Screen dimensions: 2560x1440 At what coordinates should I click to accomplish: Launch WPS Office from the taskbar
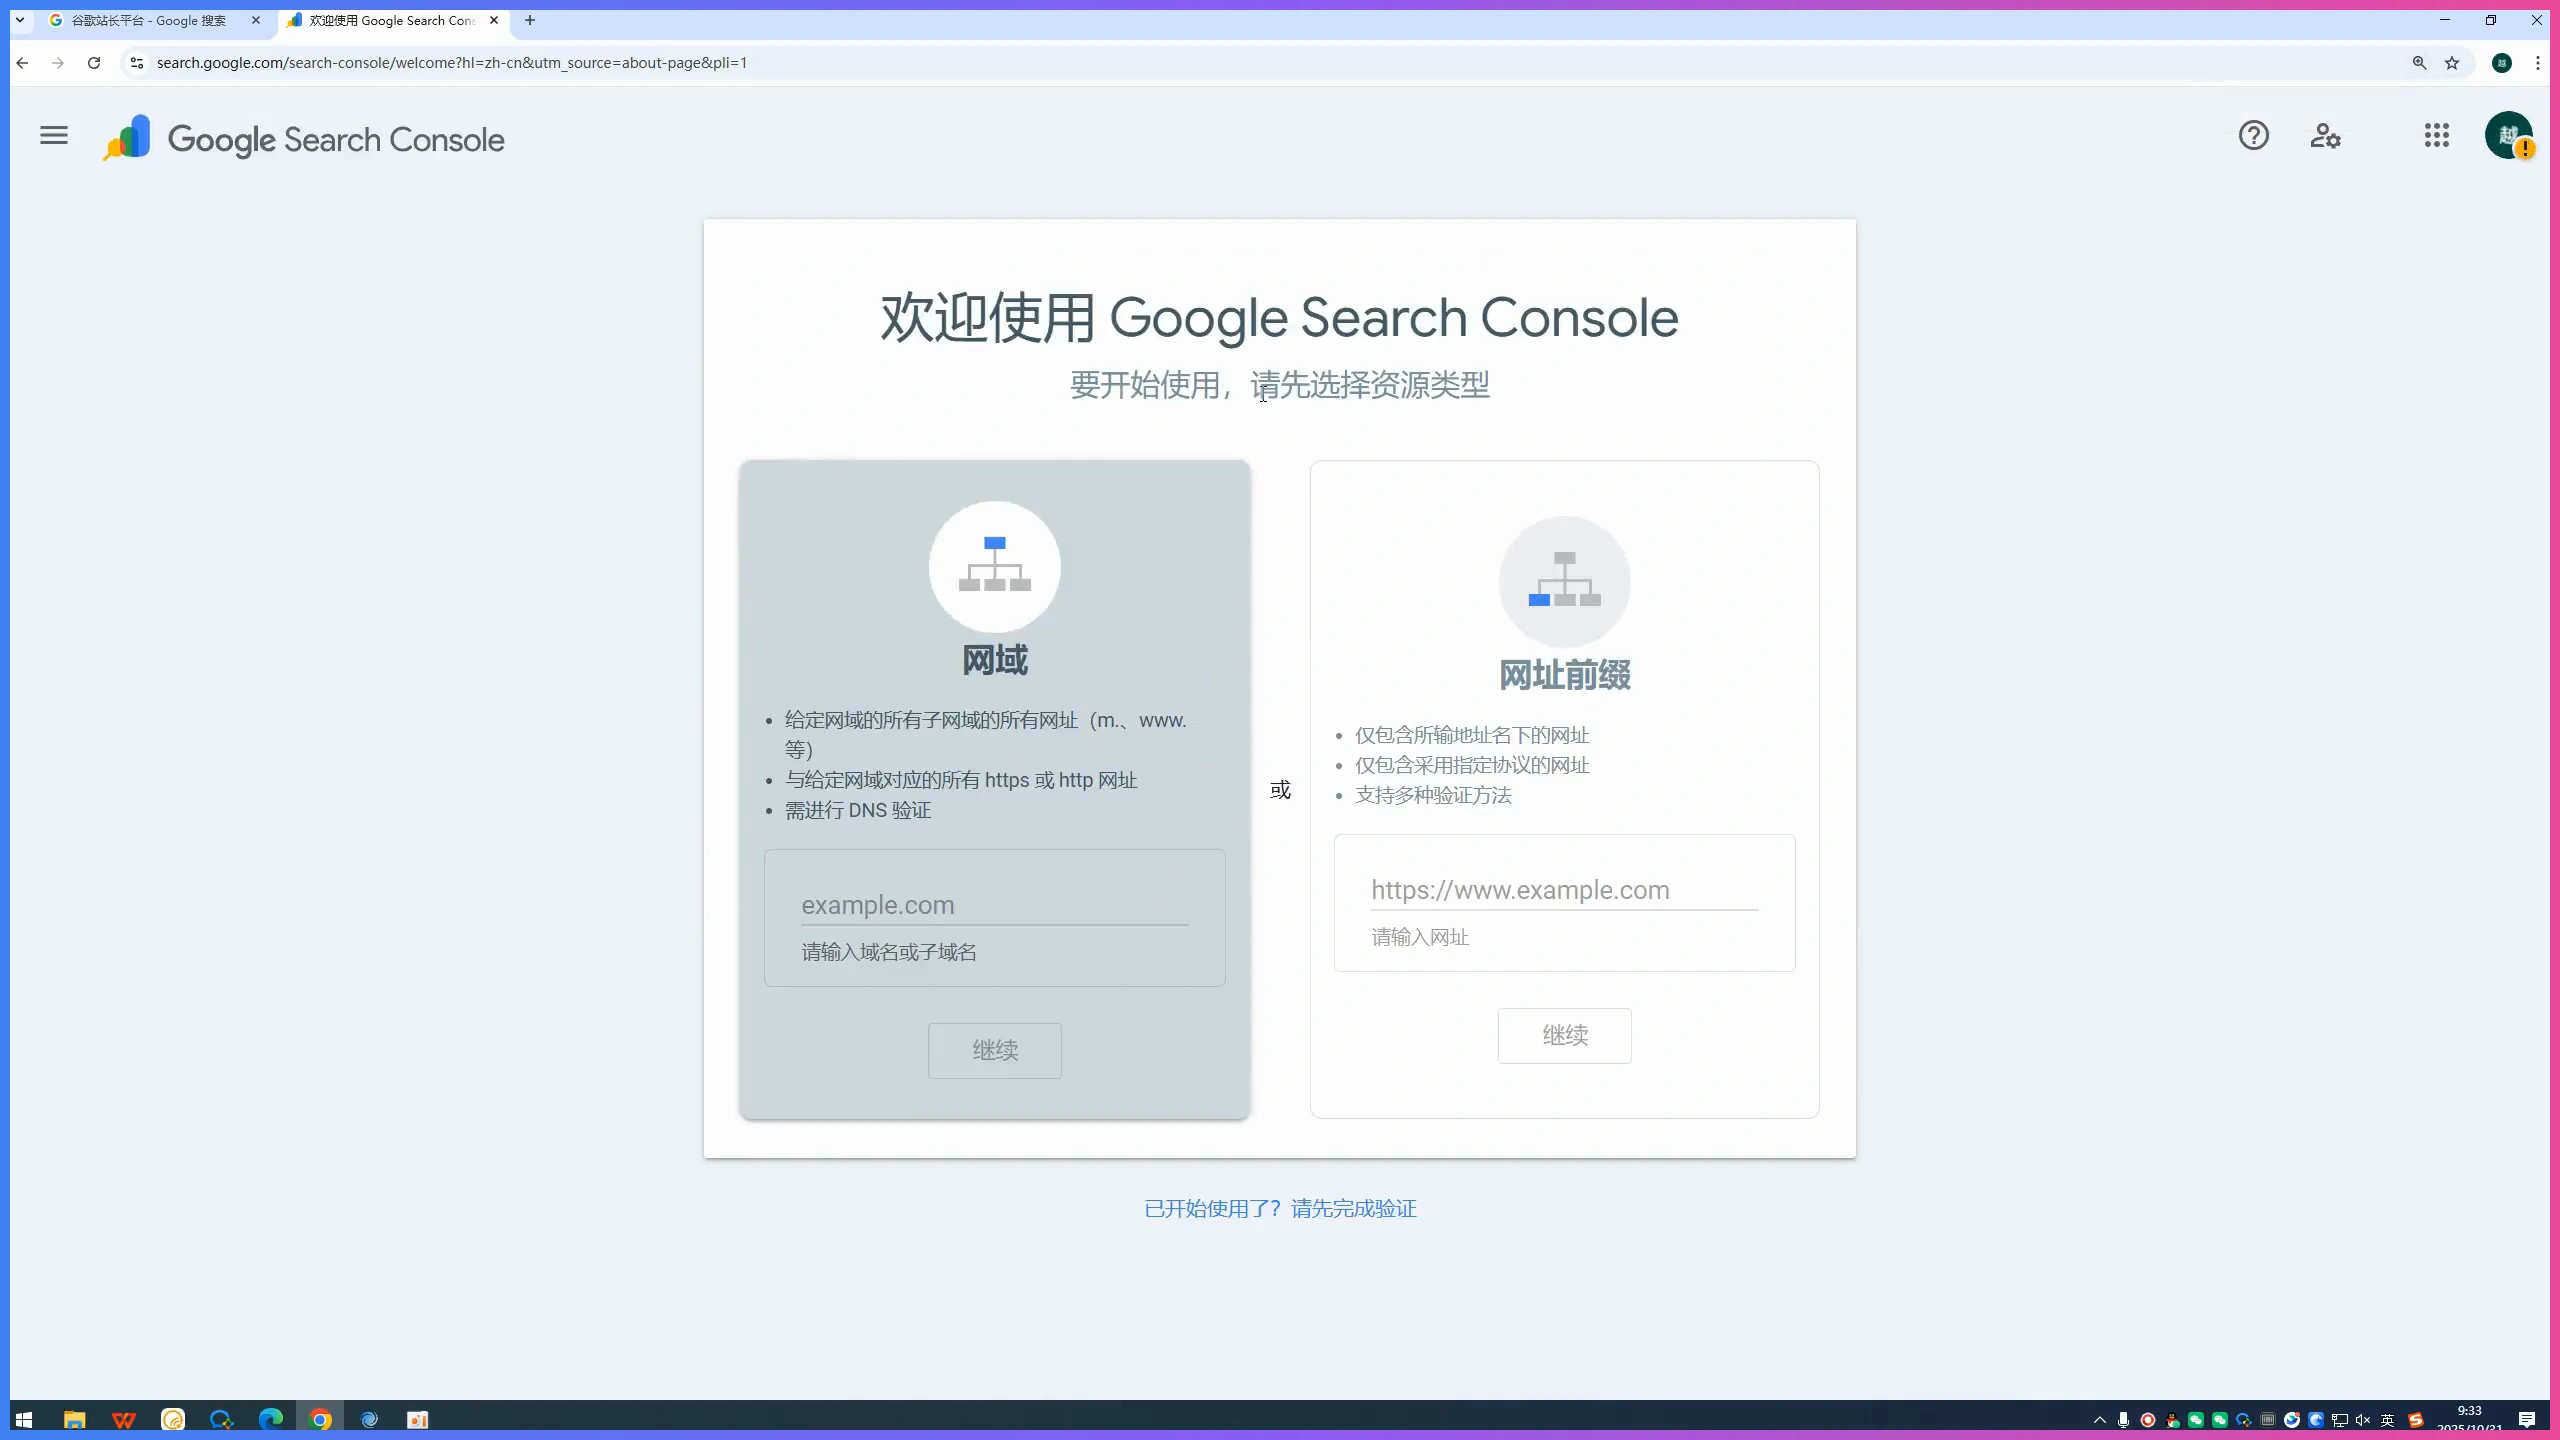click(124, 1420)
